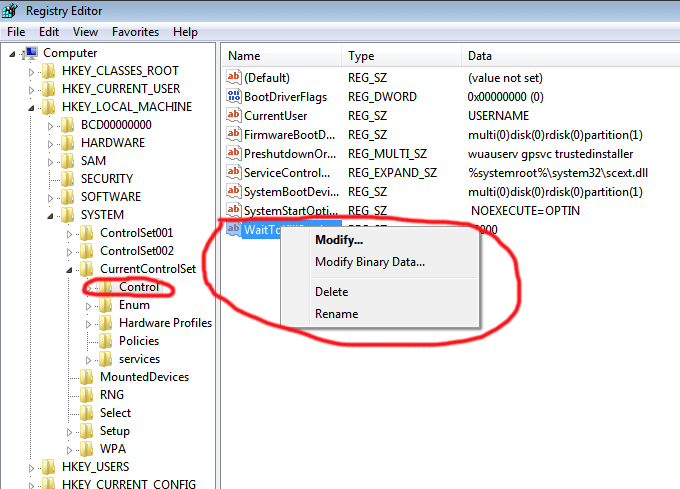Click the ServiceControl string value icon

[x=234, y=173]
